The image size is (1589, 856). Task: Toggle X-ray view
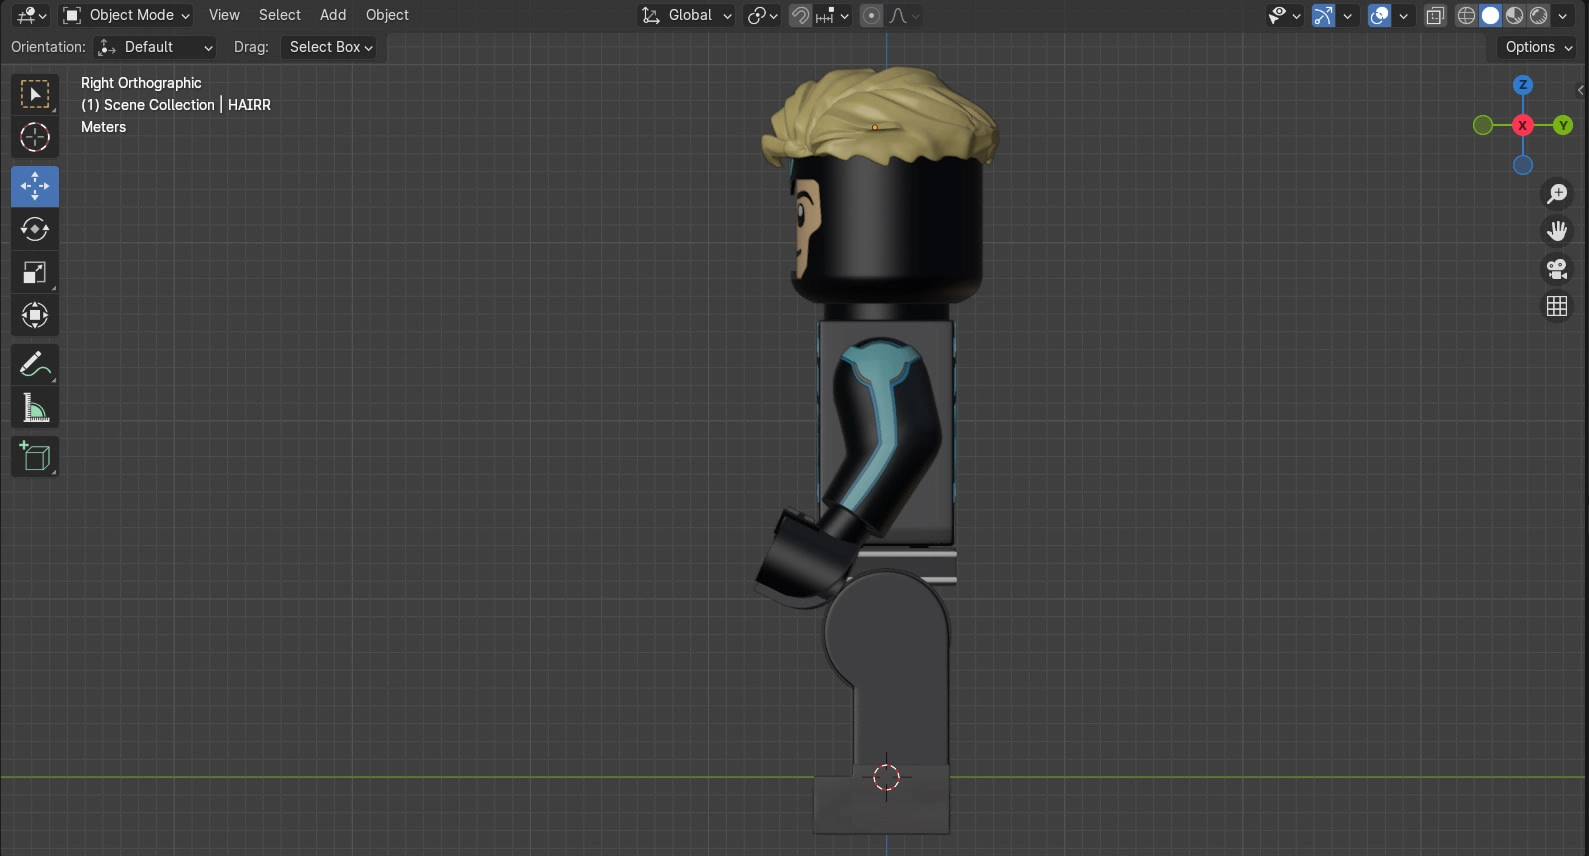[x=1435, y=15]
